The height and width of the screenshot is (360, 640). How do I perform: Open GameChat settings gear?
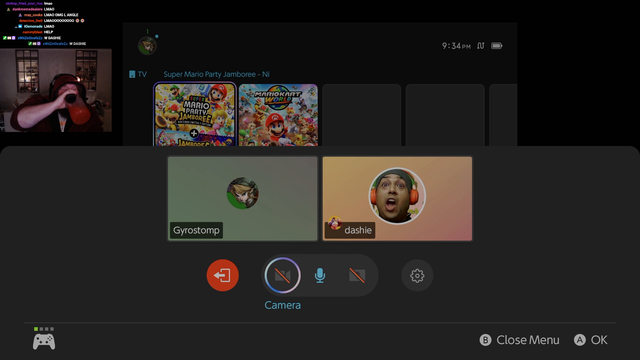(x=417, y=276)
